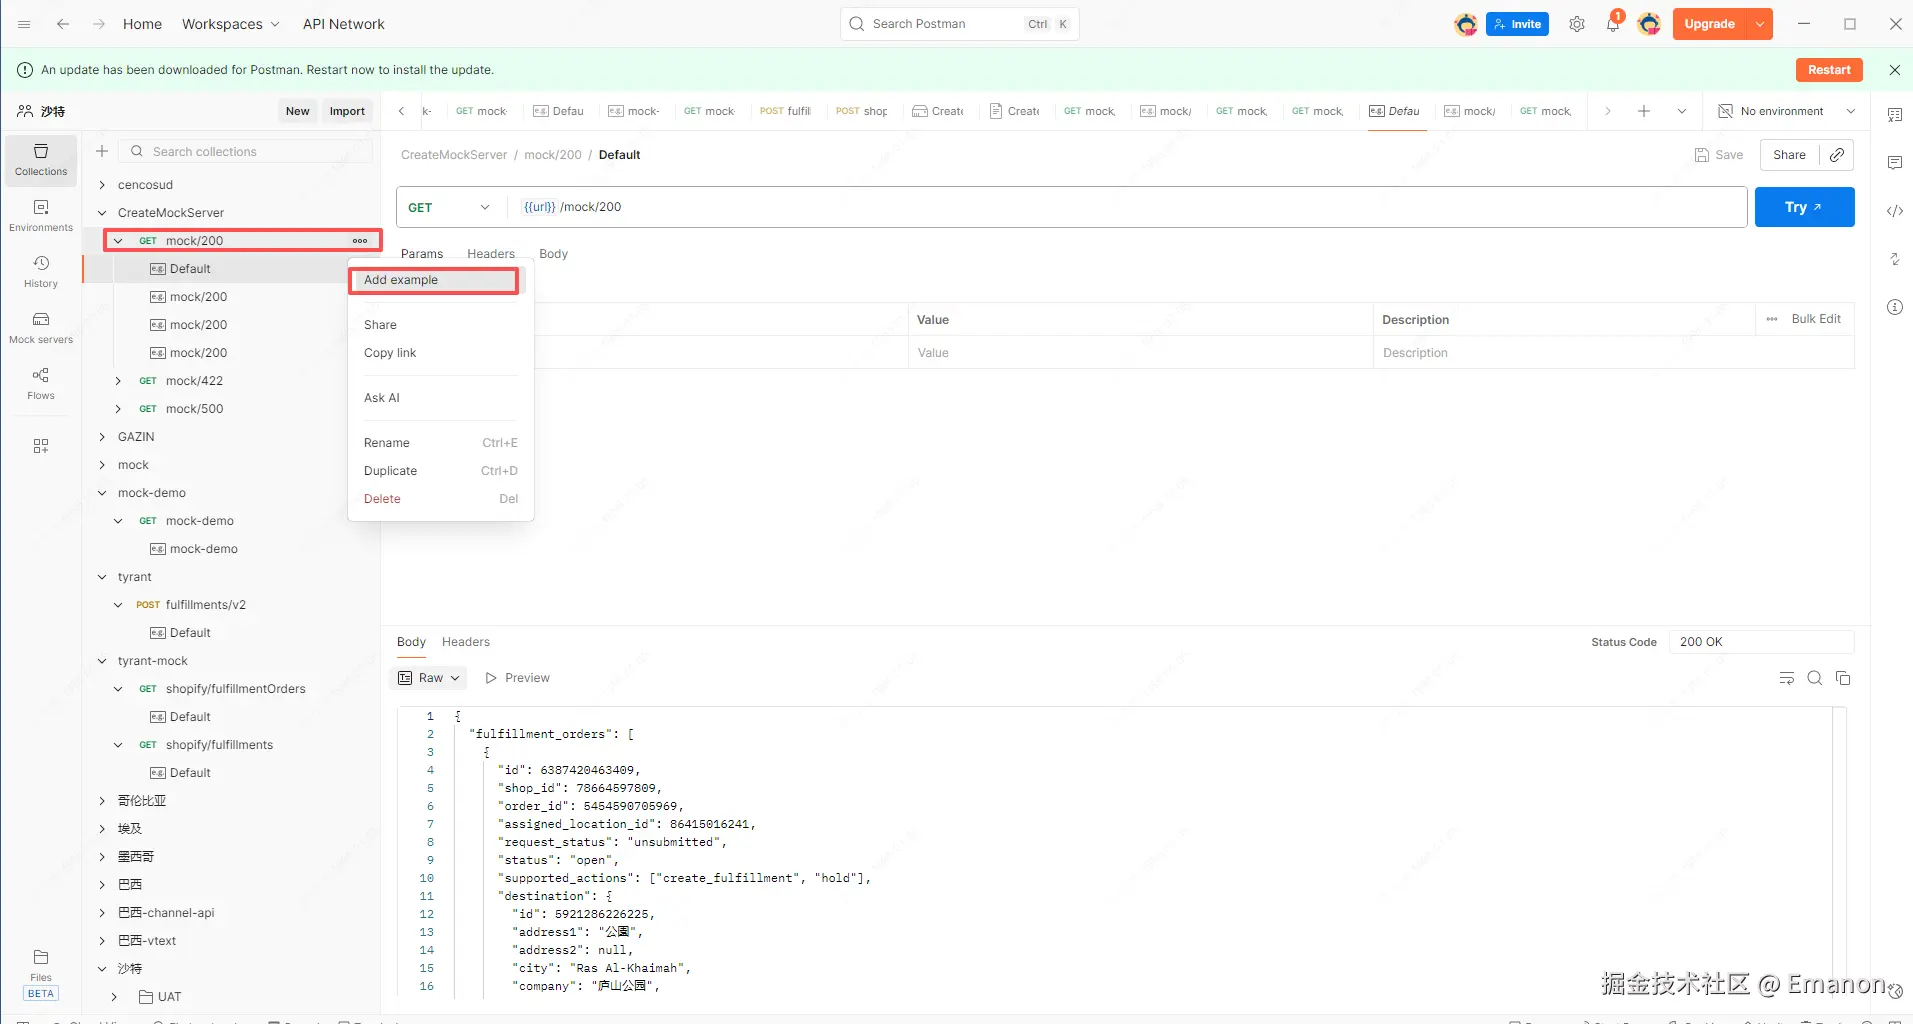The height and width of the screenshot is (1024, 1913).
Task: Open the Raw format dropdown
Action: pyautogui.click(x=429, y=678)
